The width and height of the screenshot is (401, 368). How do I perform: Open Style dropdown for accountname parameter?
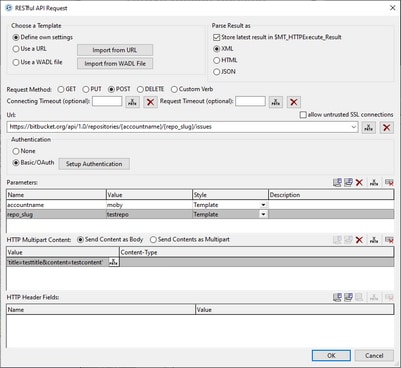click(x=263, y=205)
